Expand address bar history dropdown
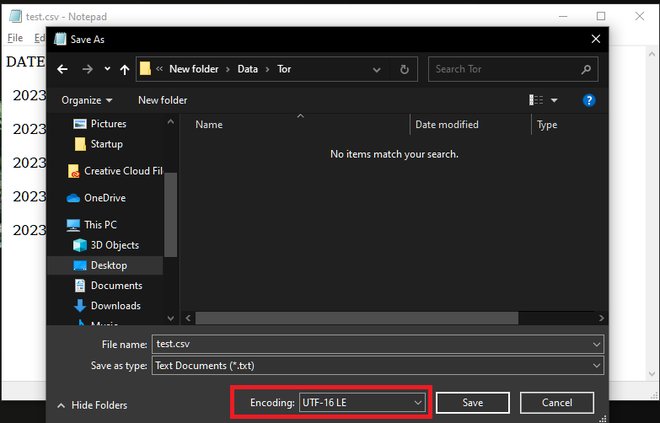 point(377,69)
